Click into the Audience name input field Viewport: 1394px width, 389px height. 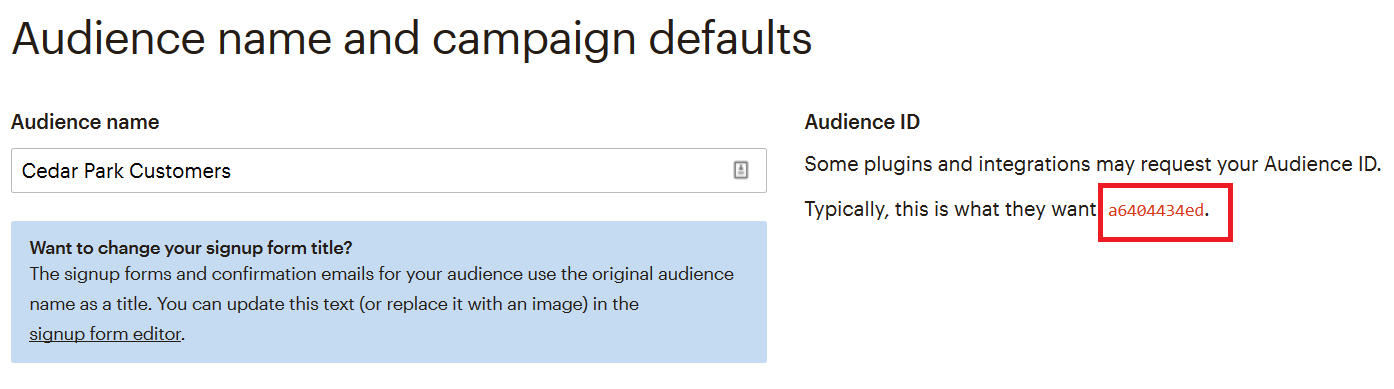(x=389, y=171)
